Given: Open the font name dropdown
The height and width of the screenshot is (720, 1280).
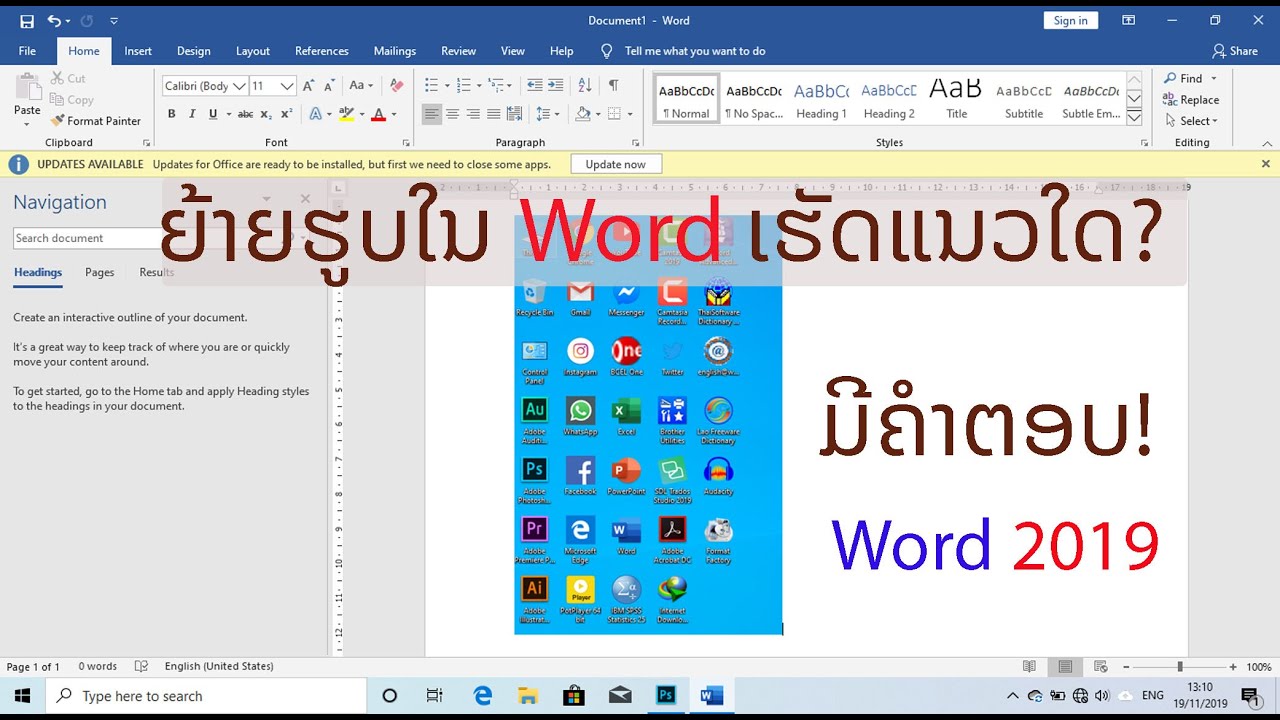Looking at the screenshot, I should 240,86.
